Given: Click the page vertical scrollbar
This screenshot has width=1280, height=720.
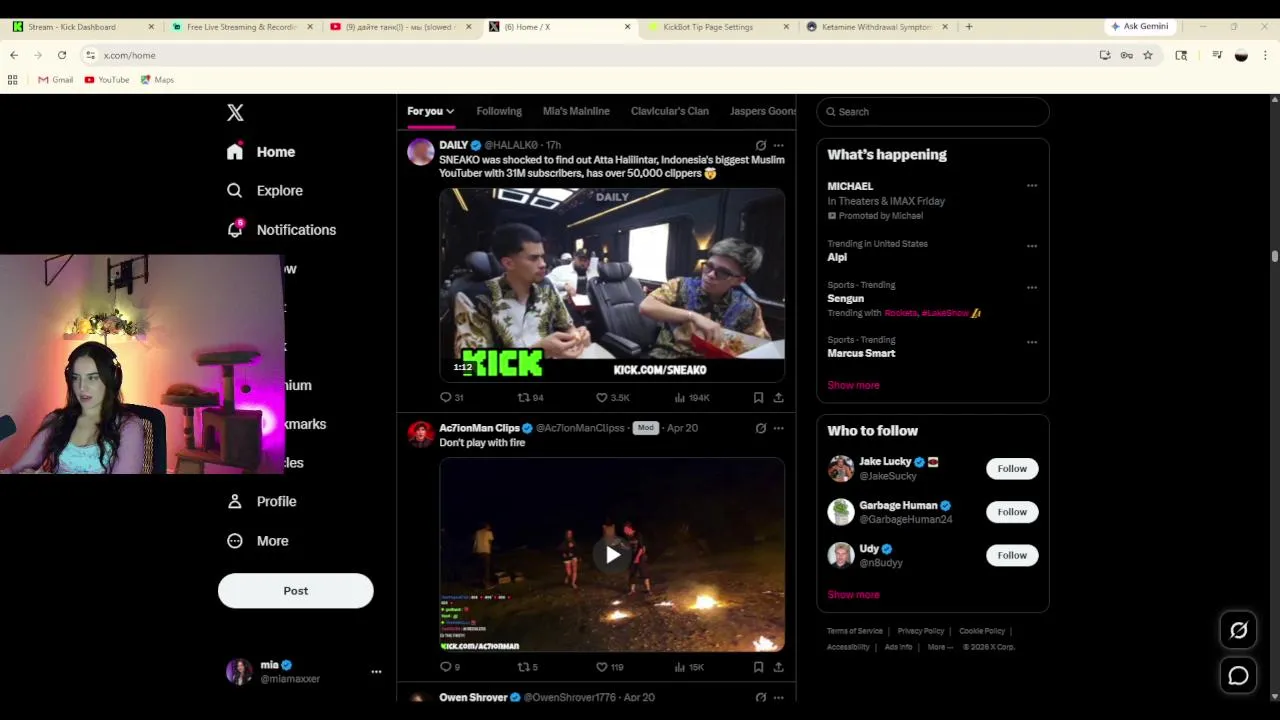Looking at the screenshot, I should (x=1275, y=257).
